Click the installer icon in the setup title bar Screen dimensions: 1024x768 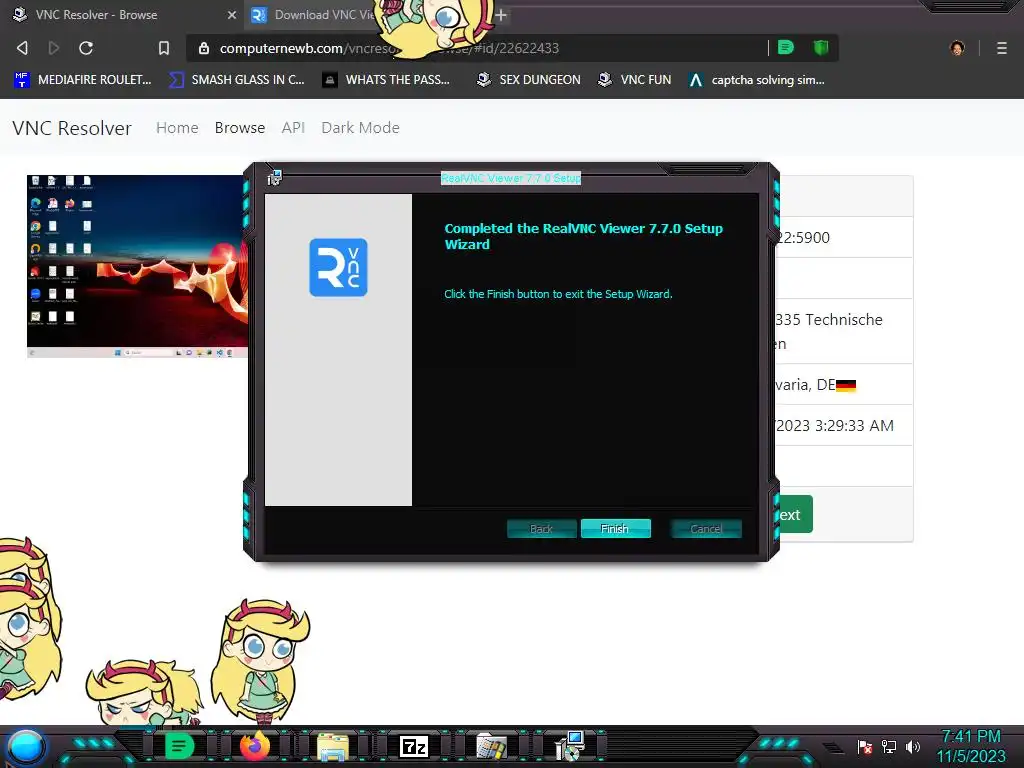(274, 177)
